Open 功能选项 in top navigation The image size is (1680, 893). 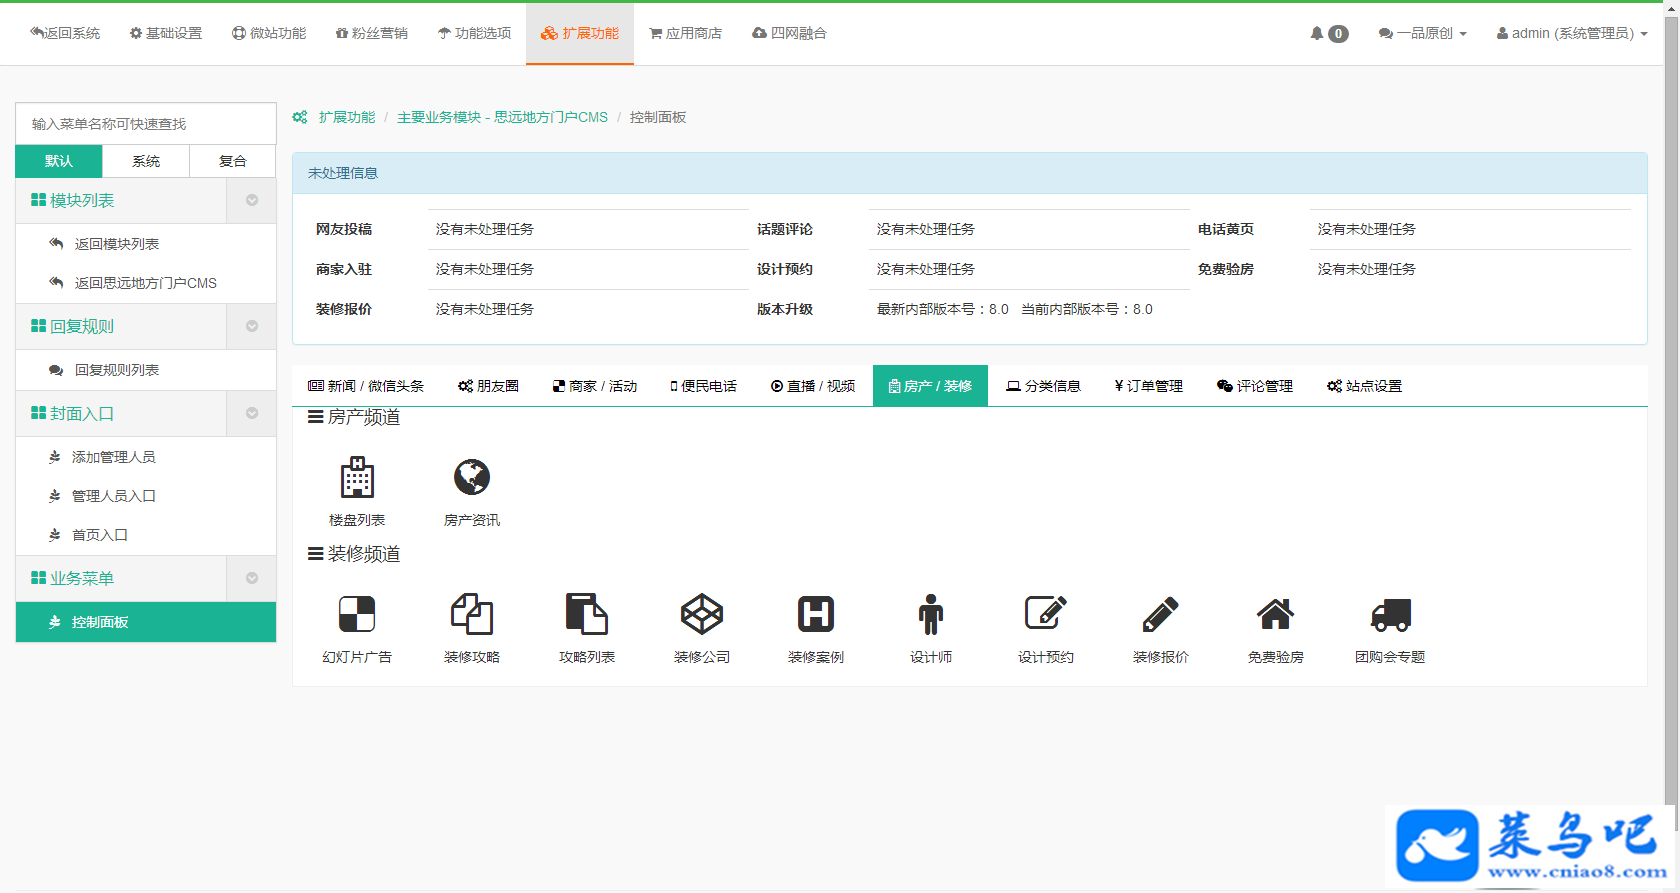pyautogui.click(x=475, y=33)
